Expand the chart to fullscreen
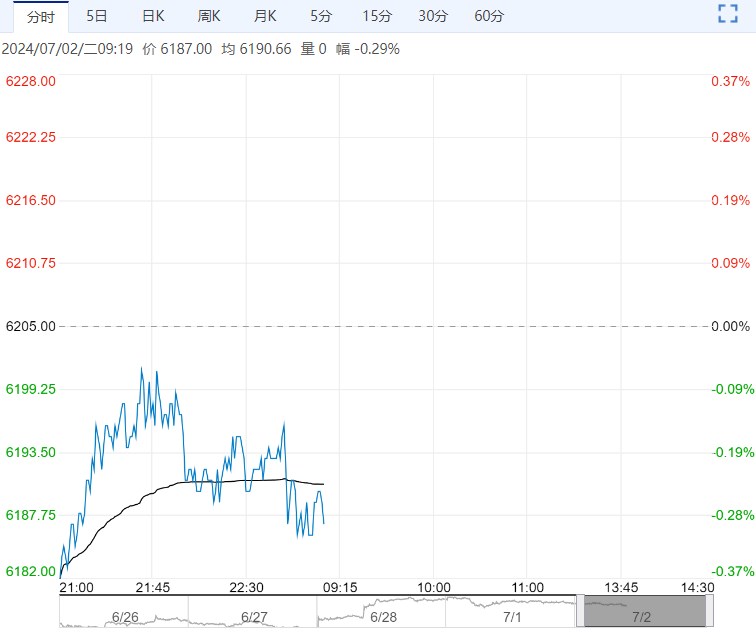 (x=727, y=14)
